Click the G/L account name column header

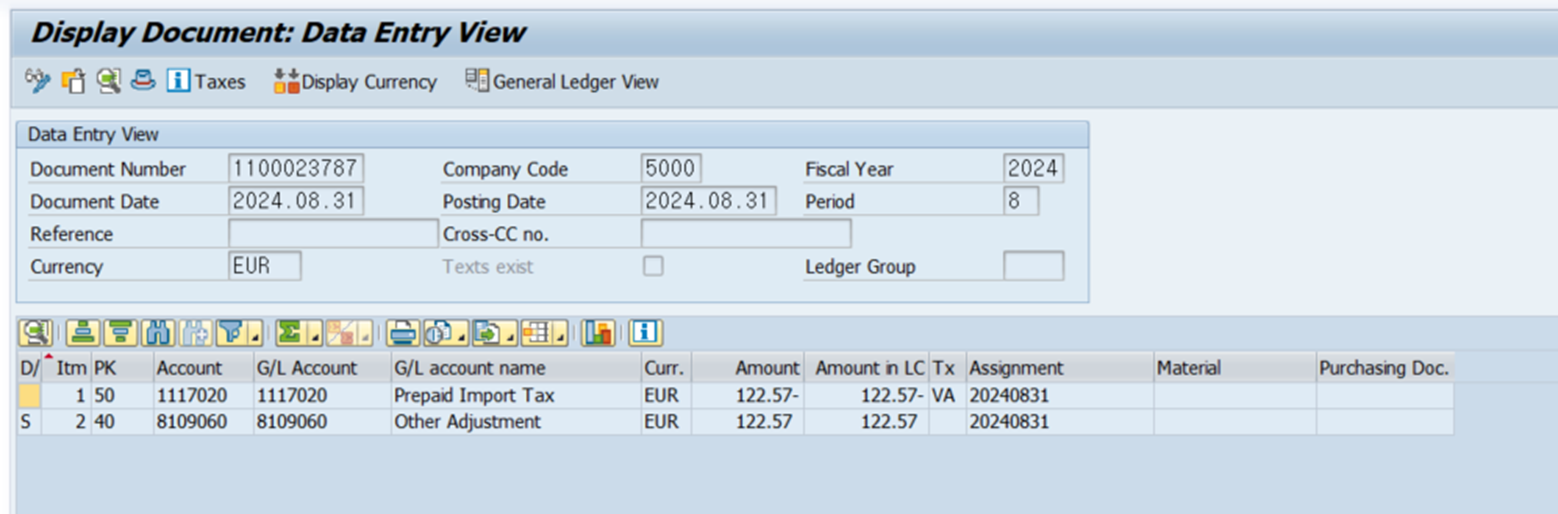[516, 368]
